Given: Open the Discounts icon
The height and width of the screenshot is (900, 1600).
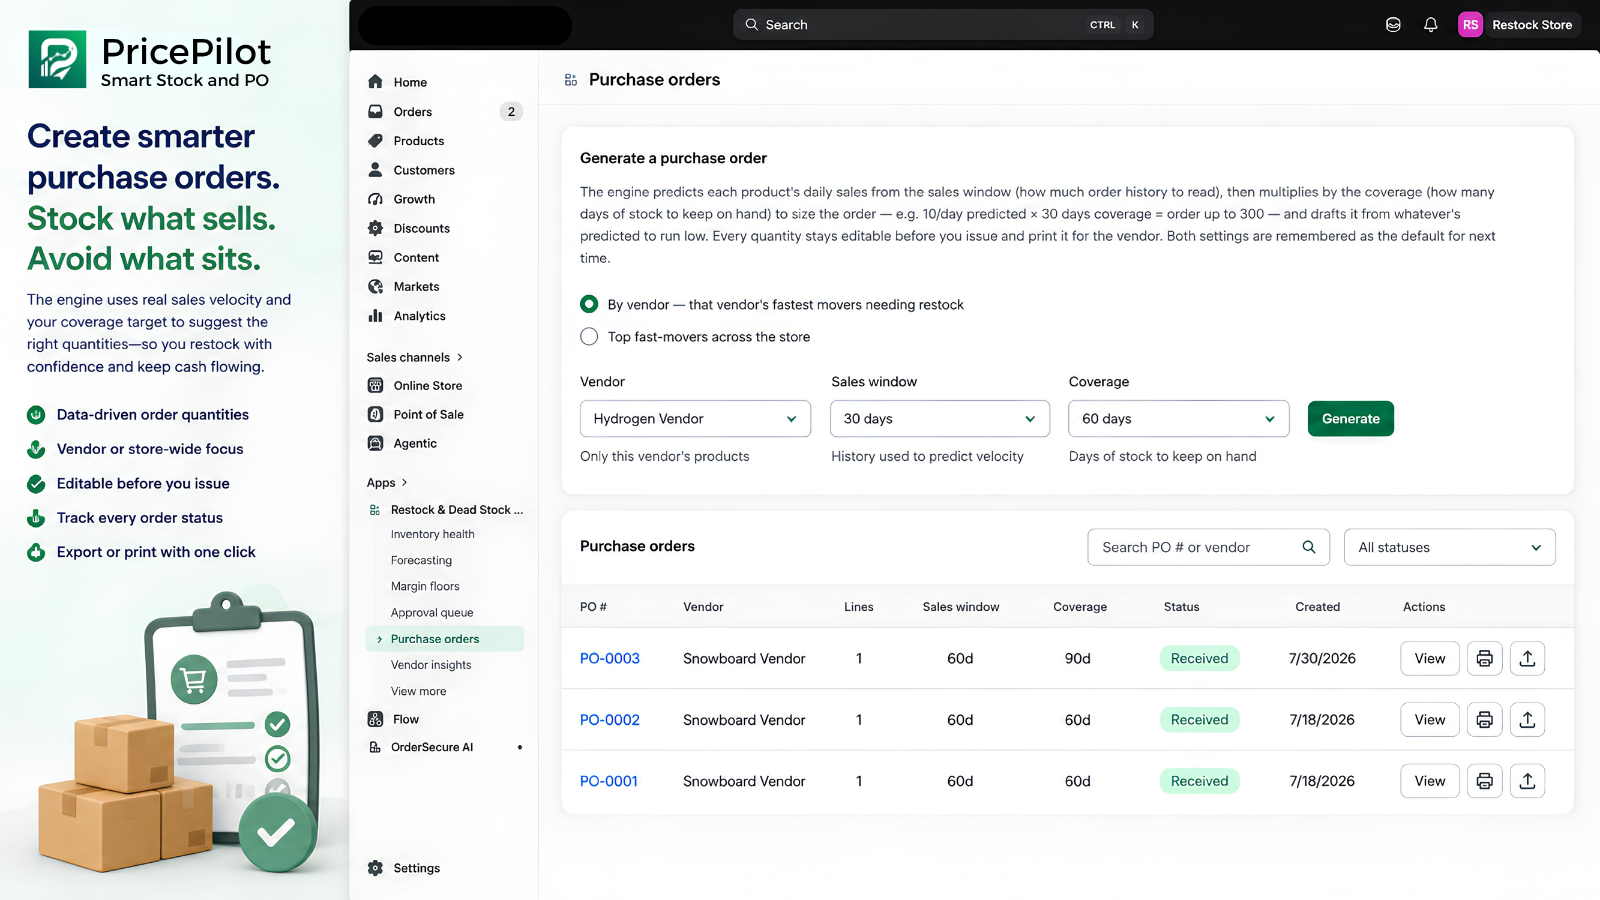Looking at the screenshot, I should 375,228.
